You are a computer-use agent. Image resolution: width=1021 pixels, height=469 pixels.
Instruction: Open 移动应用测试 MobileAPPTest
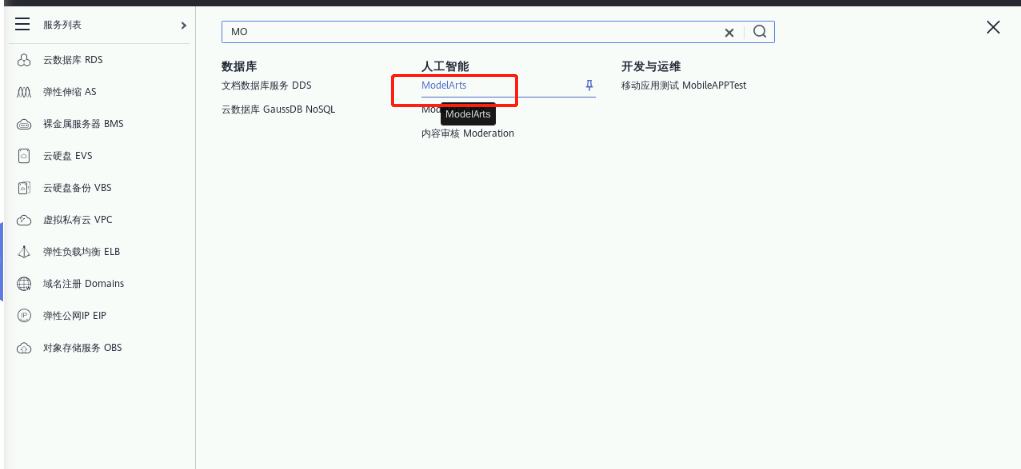tap(684, 85)
